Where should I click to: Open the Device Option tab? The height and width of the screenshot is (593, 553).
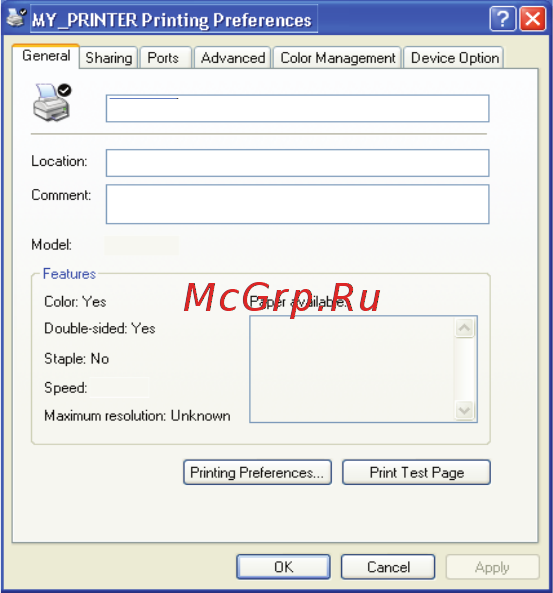(454, 58)
